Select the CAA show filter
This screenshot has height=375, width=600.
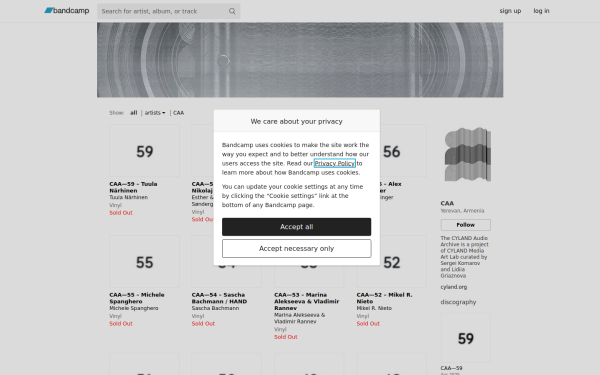(178, 113)
